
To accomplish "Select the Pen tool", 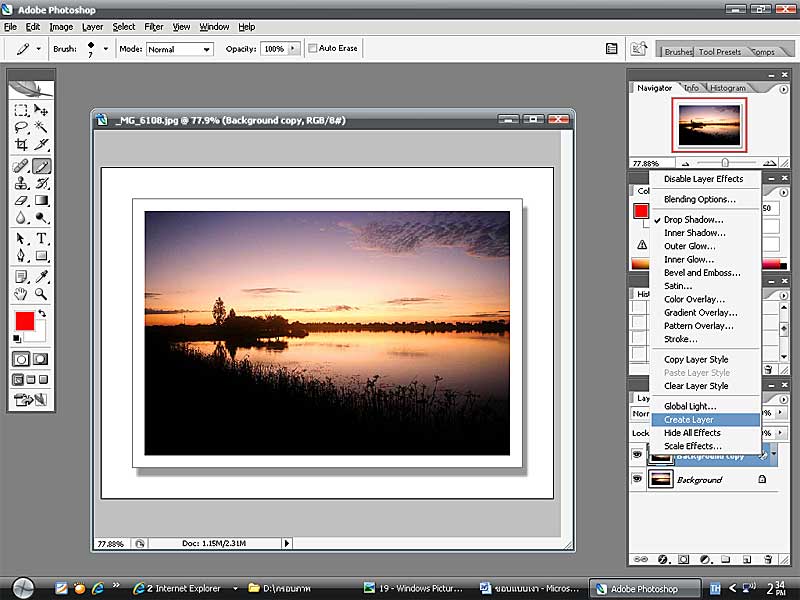I will click(21, 255).
